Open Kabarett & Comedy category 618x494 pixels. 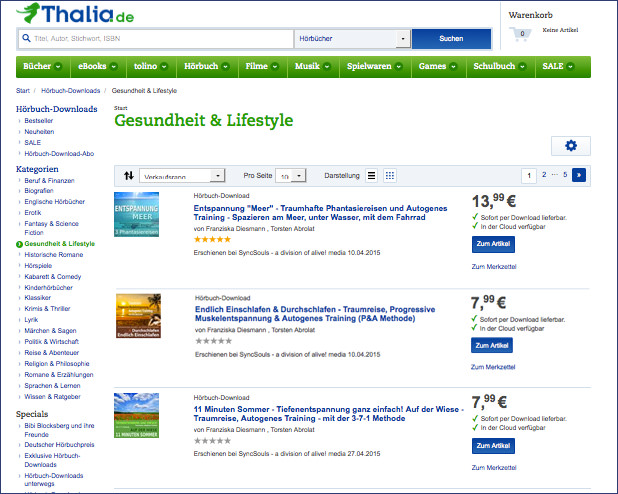point(53,277)
